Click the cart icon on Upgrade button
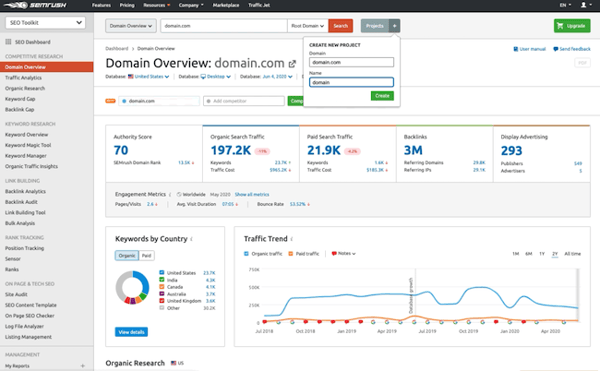This screenshot has width=600, height=371. 560,26
